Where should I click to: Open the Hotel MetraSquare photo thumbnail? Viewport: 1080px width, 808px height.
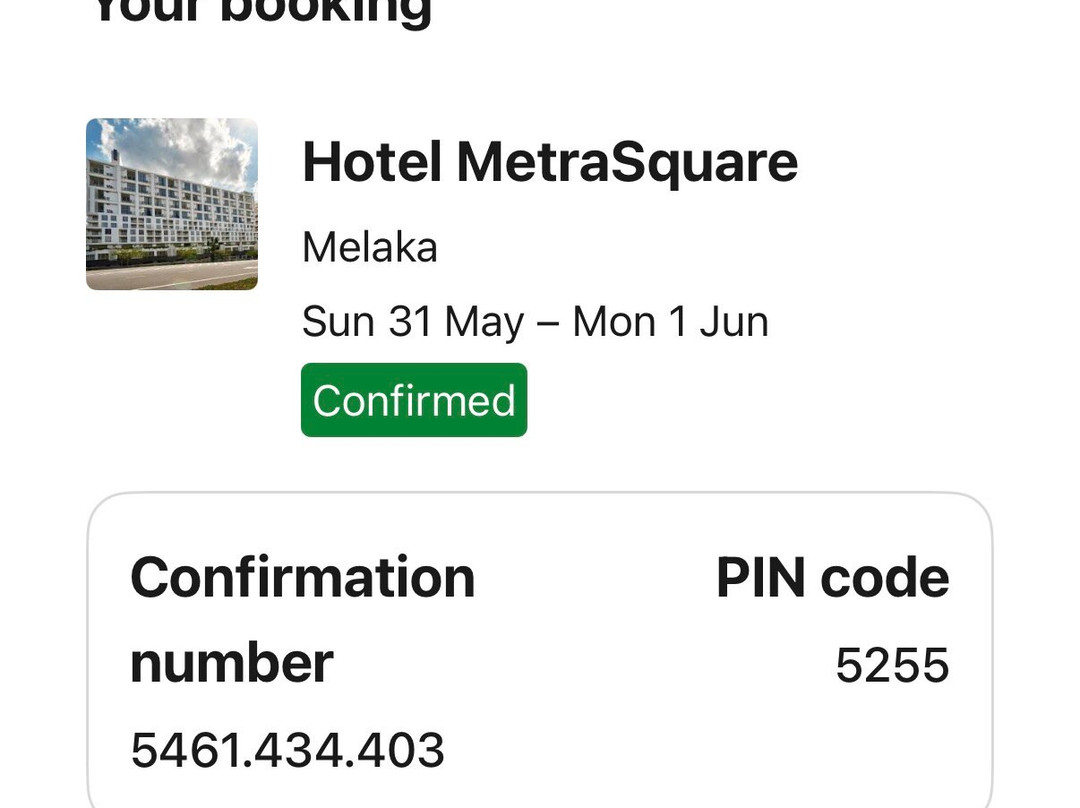(172, 204)
